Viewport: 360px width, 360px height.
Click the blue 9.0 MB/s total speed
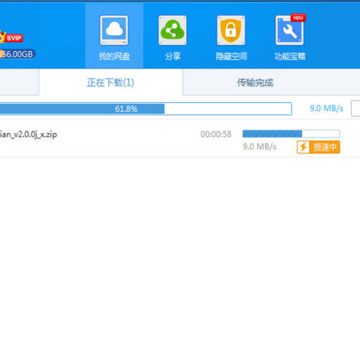[x=326, y=108]
